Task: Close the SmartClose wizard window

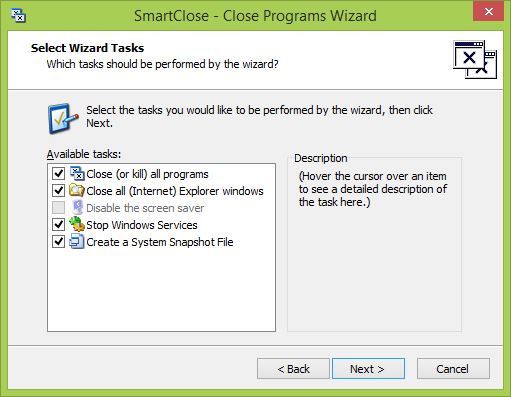Action: click(x=488, y=12)
